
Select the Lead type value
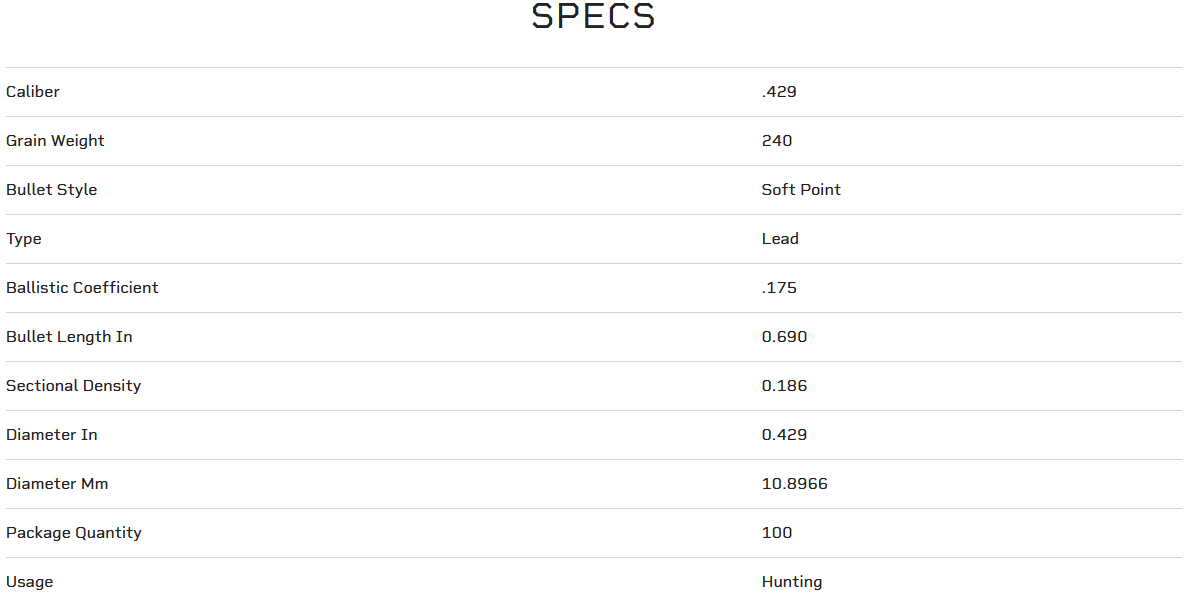pos(780,239)
